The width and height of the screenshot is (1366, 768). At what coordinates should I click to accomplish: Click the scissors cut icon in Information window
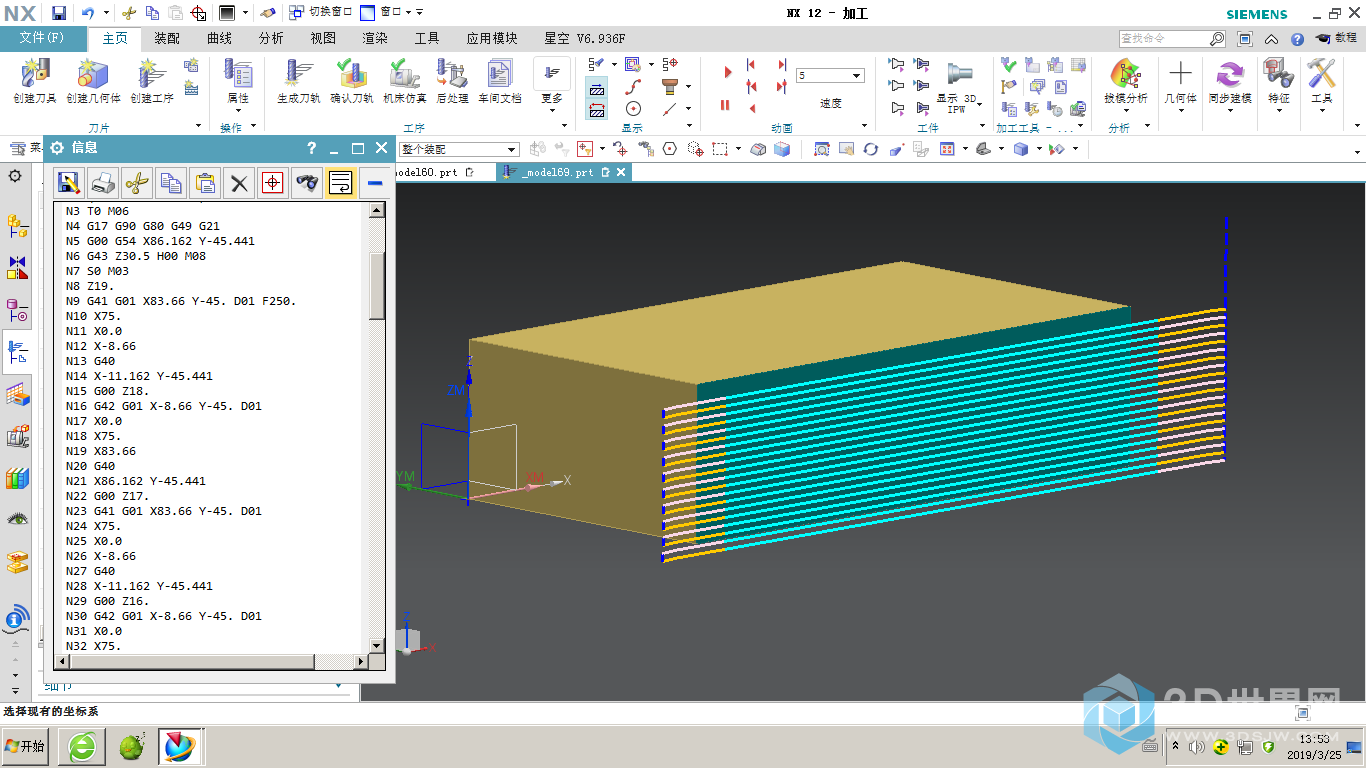click(x=137, y=183)
